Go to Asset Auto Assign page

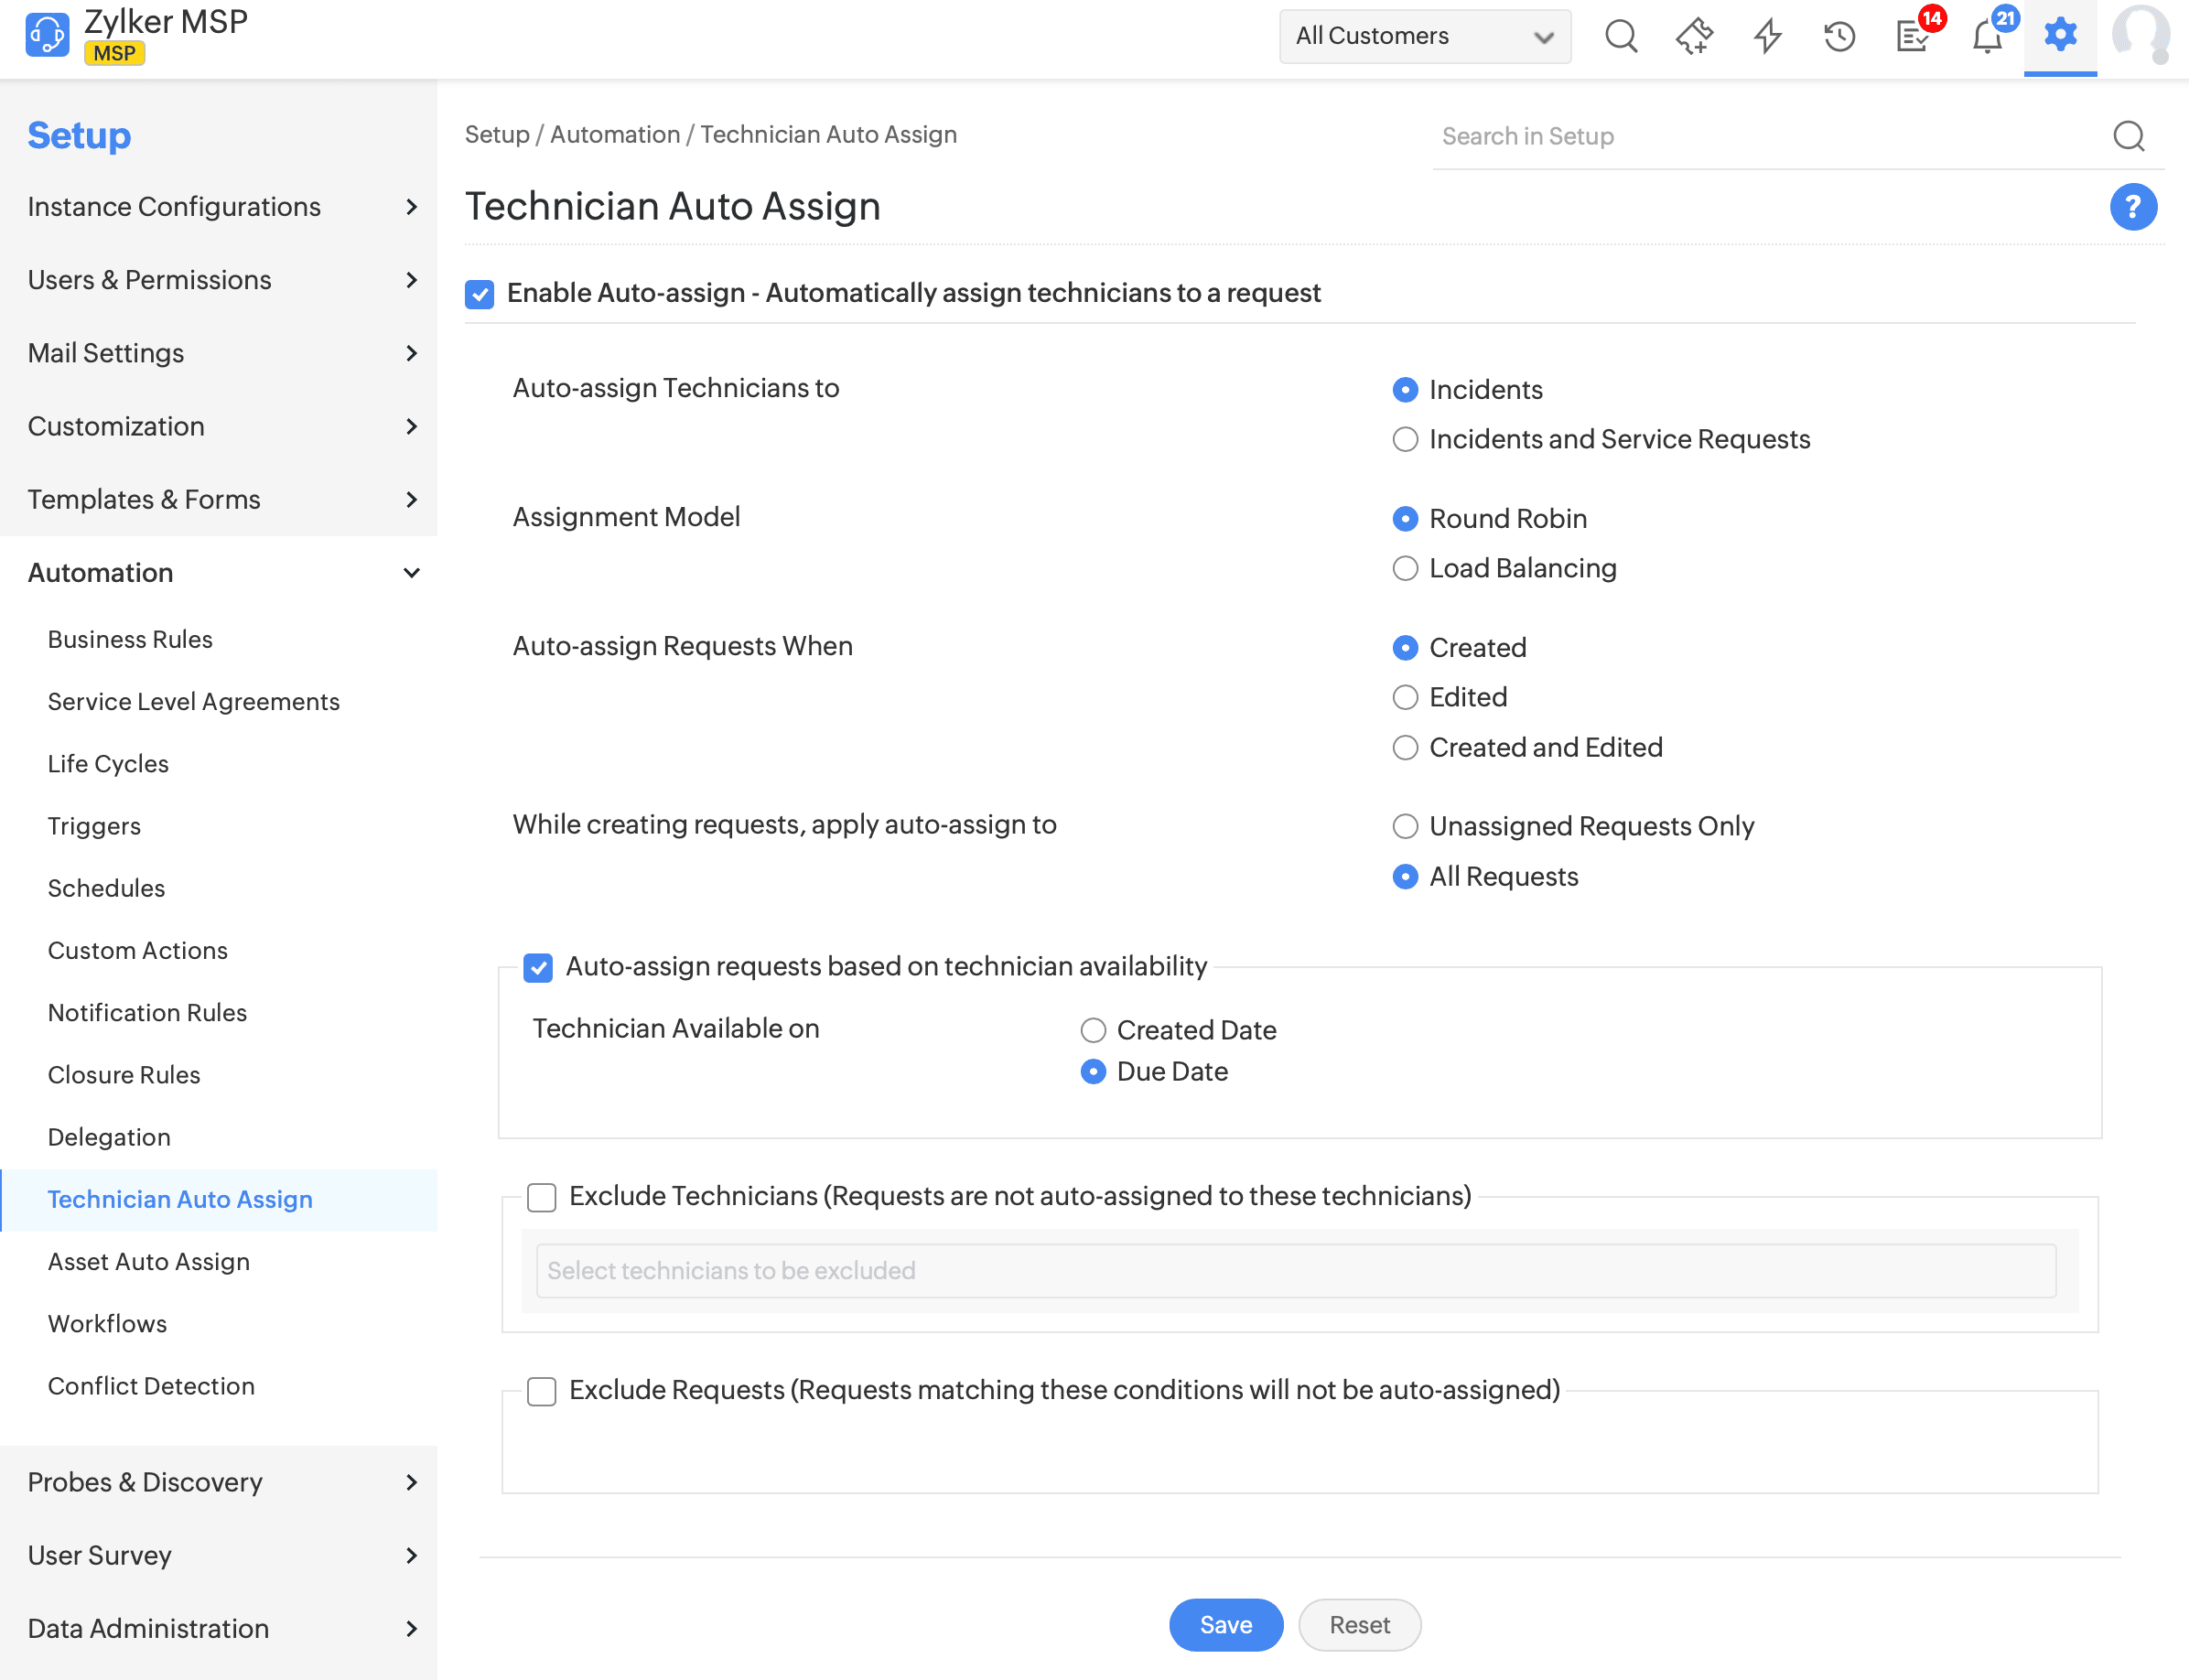[x=148, y=1261]
